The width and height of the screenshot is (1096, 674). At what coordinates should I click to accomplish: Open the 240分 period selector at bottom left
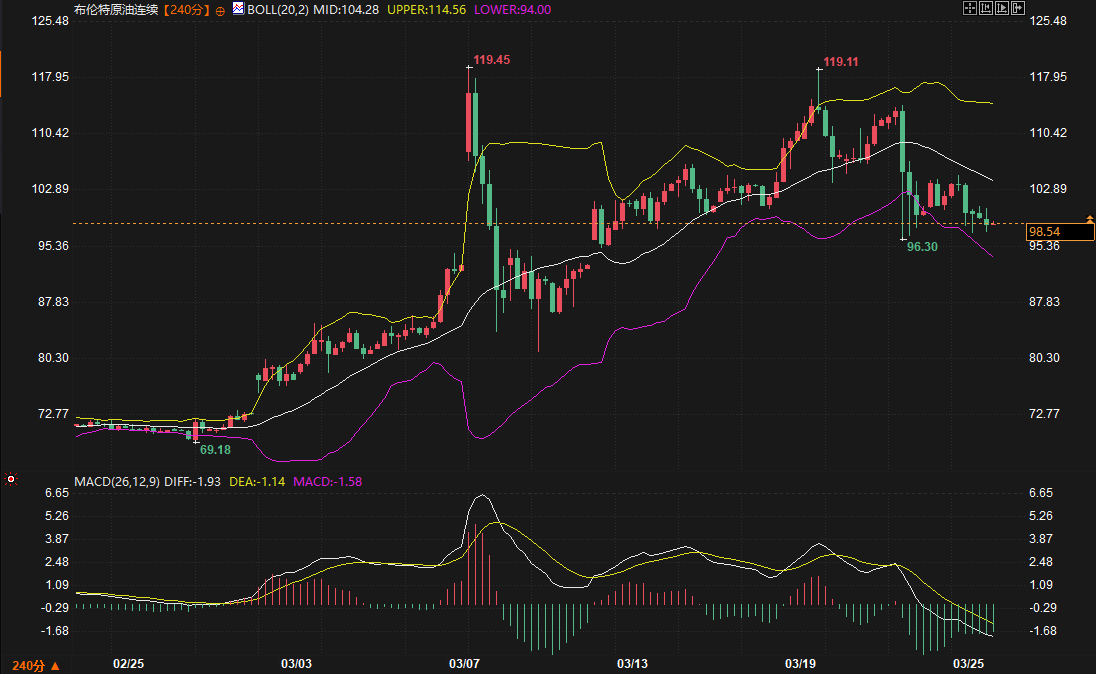coord(36,665)
